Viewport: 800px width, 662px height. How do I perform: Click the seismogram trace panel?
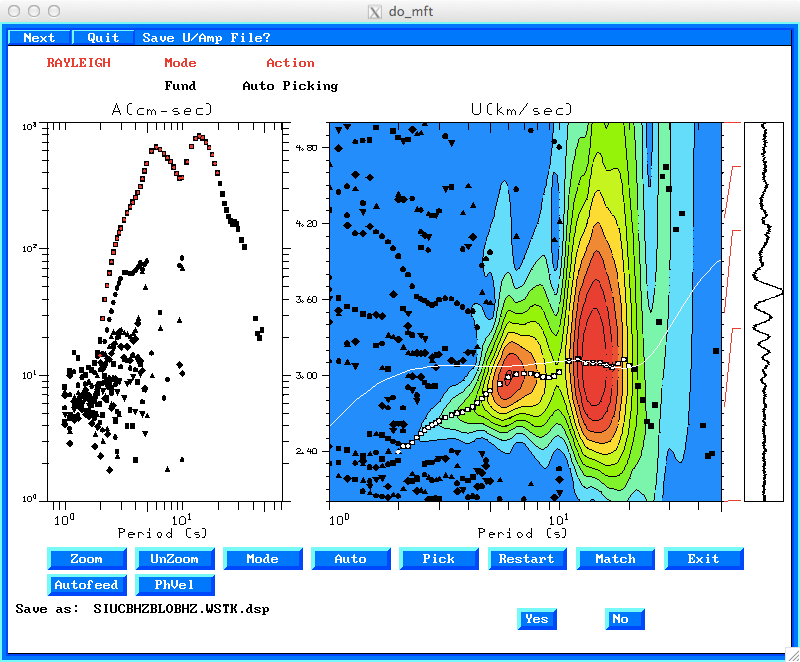pyautogui.click(x=764, y=312)
